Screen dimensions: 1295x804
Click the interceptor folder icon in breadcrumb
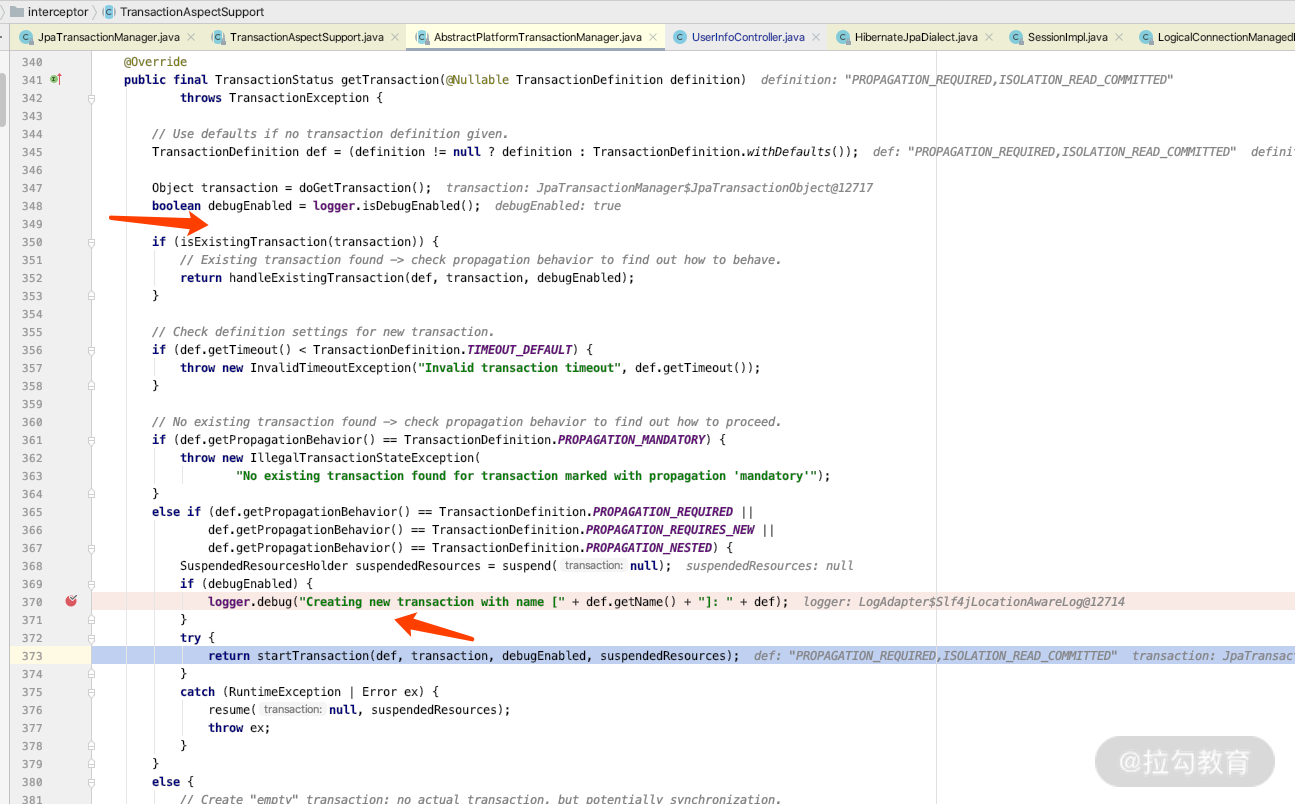pyautogui.click(x=16, y=12)
